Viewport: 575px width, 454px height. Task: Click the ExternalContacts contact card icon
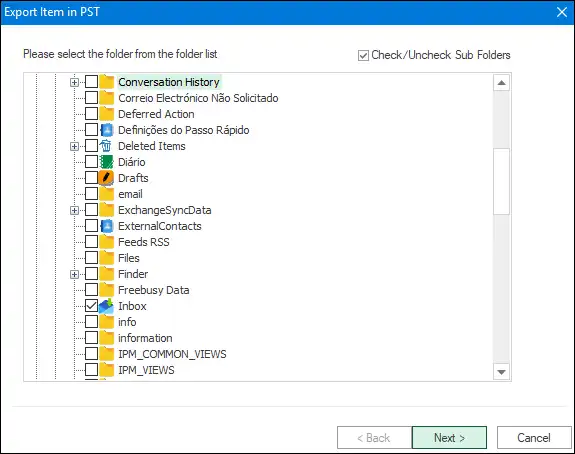coord(106,226)
